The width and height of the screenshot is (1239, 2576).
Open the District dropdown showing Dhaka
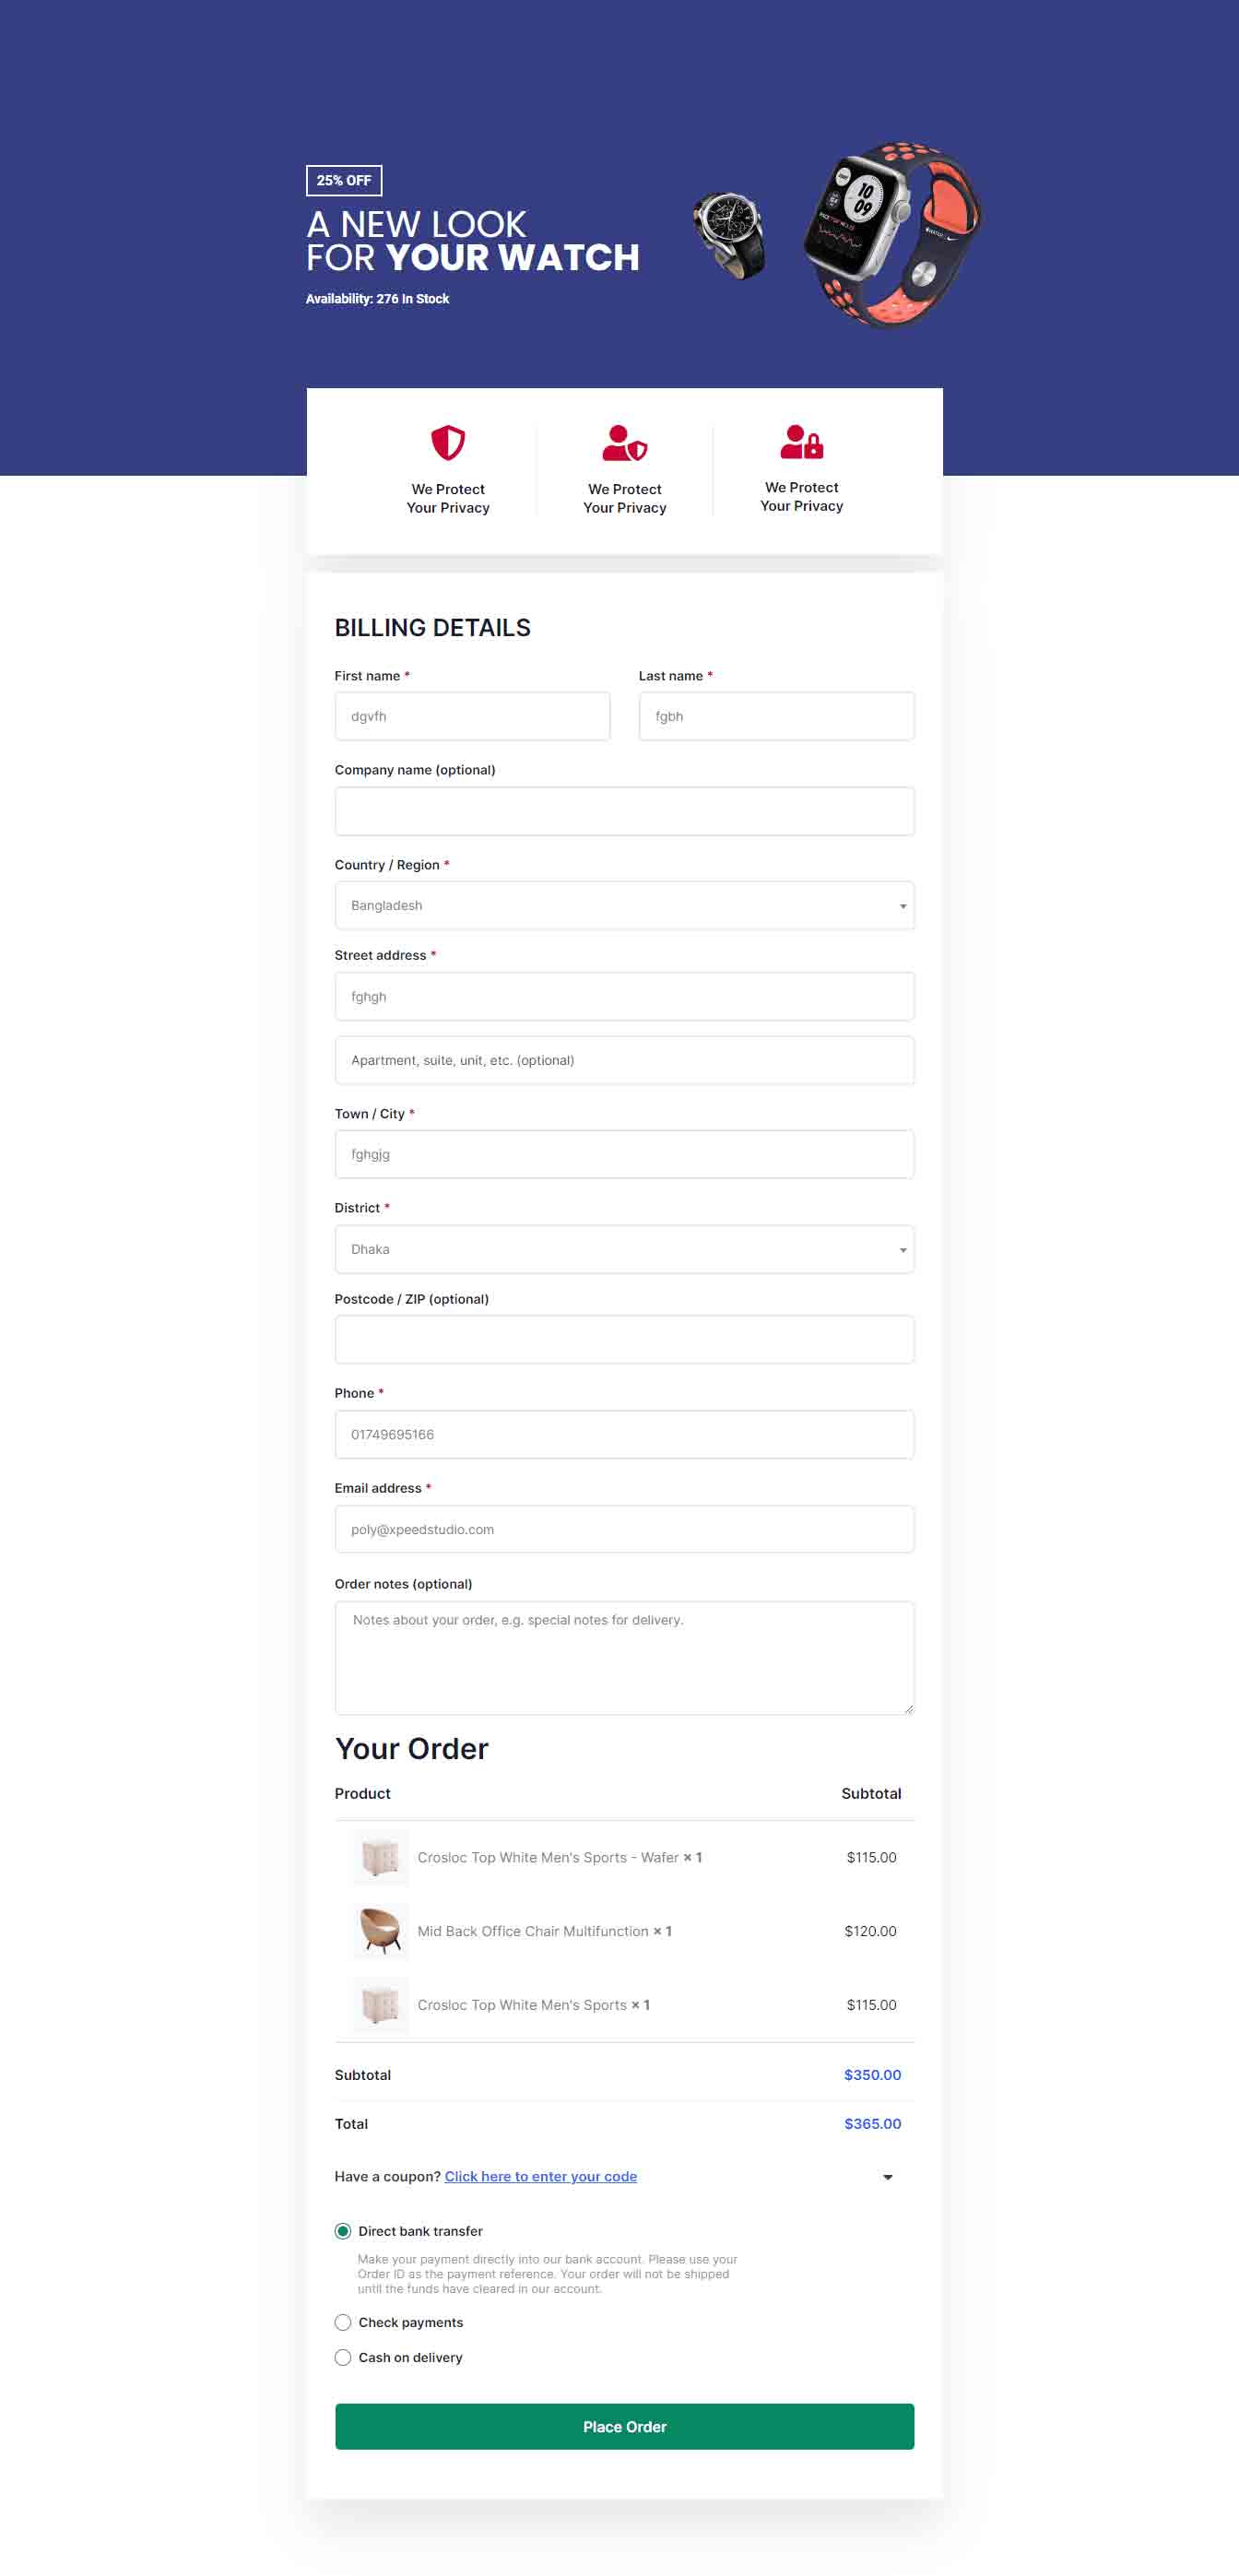tap(624, 1248)
